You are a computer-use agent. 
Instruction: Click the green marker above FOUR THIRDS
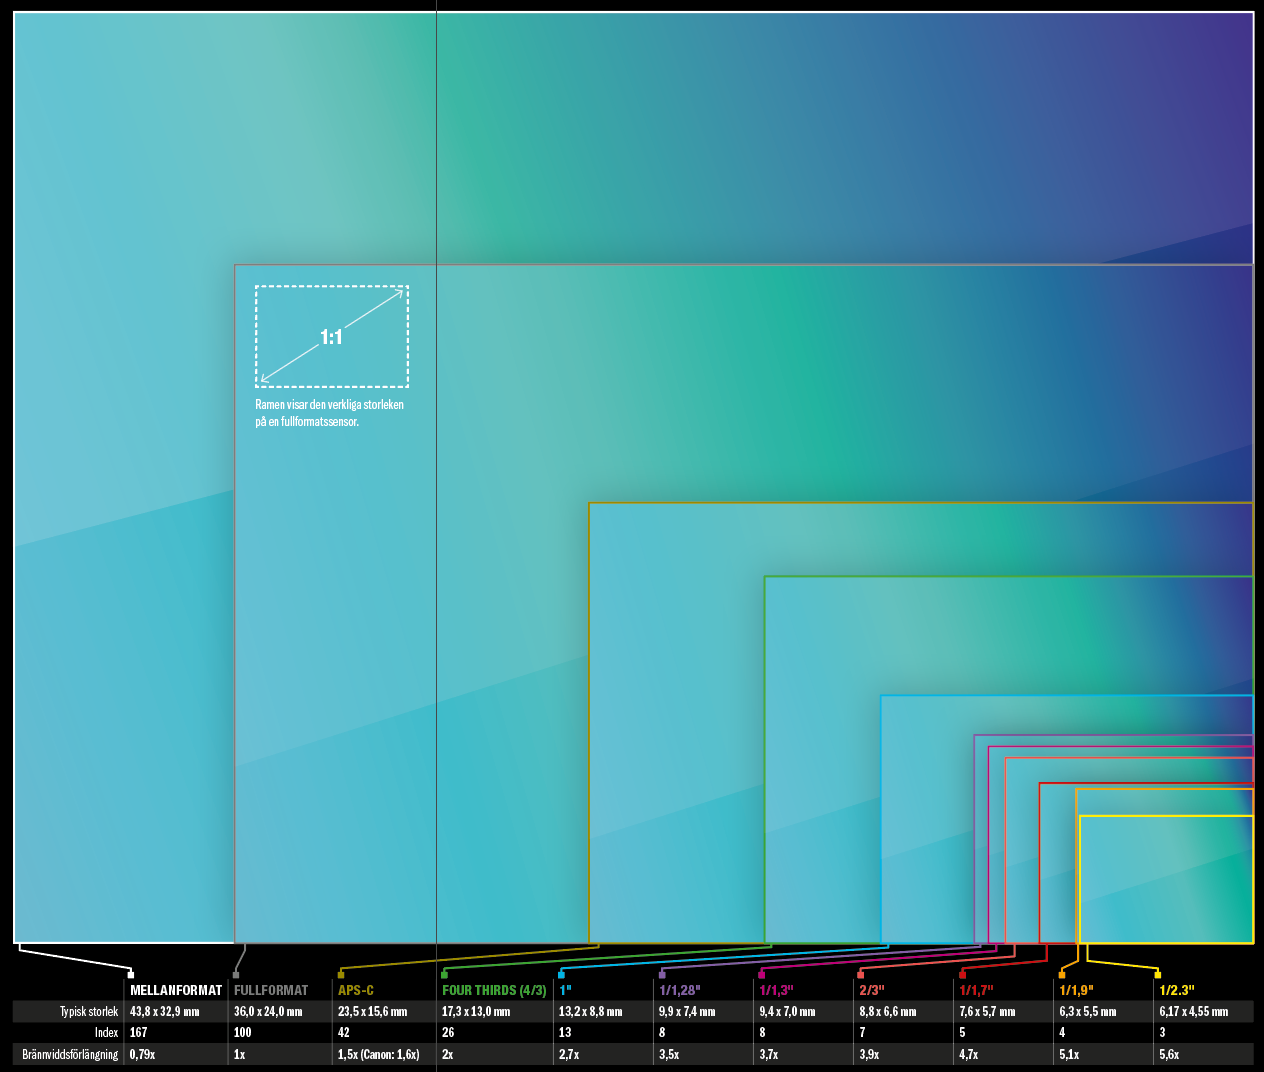tap(445, 974)
